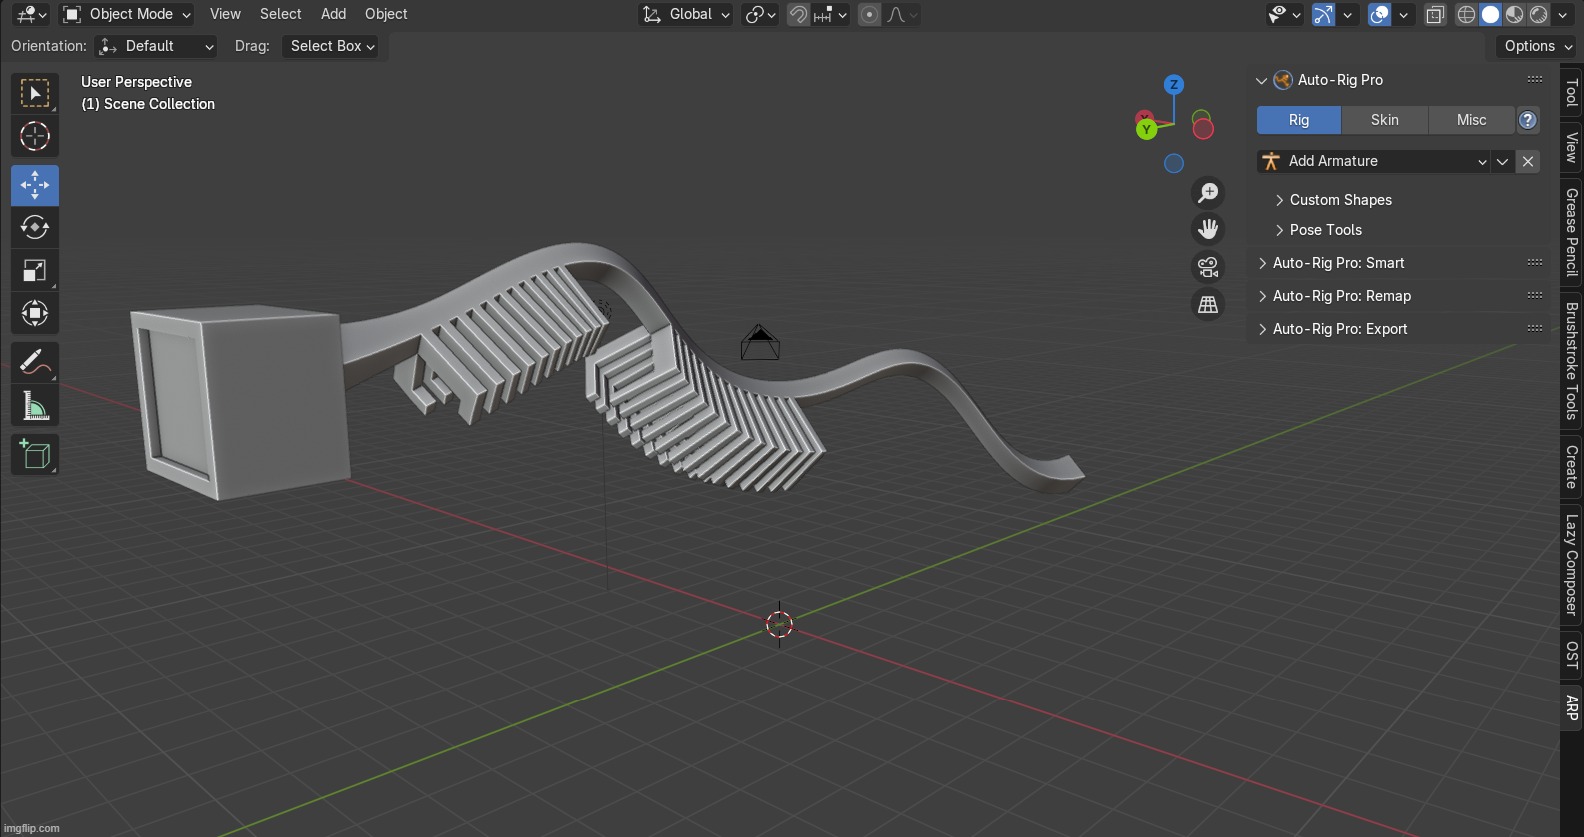This screenshot has width=1584, height=837.
Task: Toggle the camera view icon
Action: (1208, 267)
